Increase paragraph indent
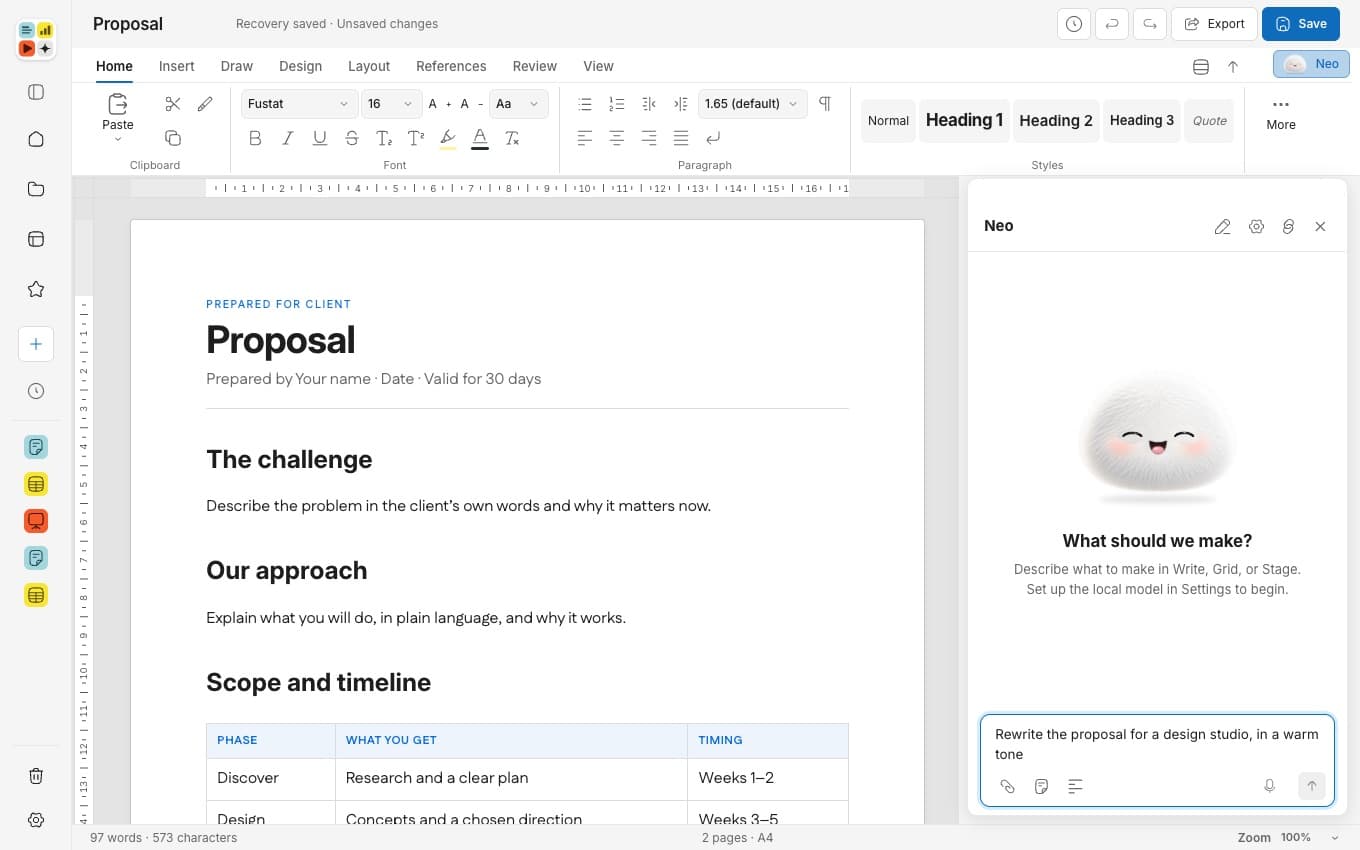1360x850 pixels. [681, 104]
